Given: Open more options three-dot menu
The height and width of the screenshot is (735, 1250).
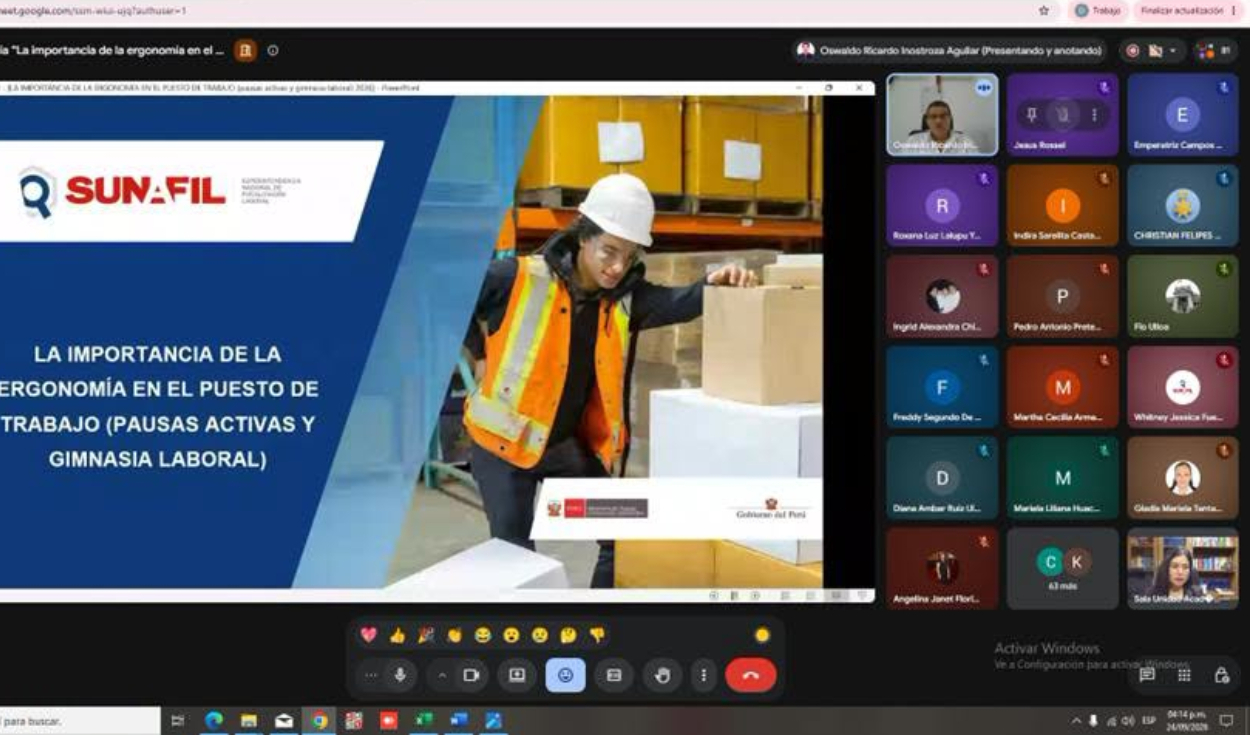Looking at the screenshot, I should 703,675.
